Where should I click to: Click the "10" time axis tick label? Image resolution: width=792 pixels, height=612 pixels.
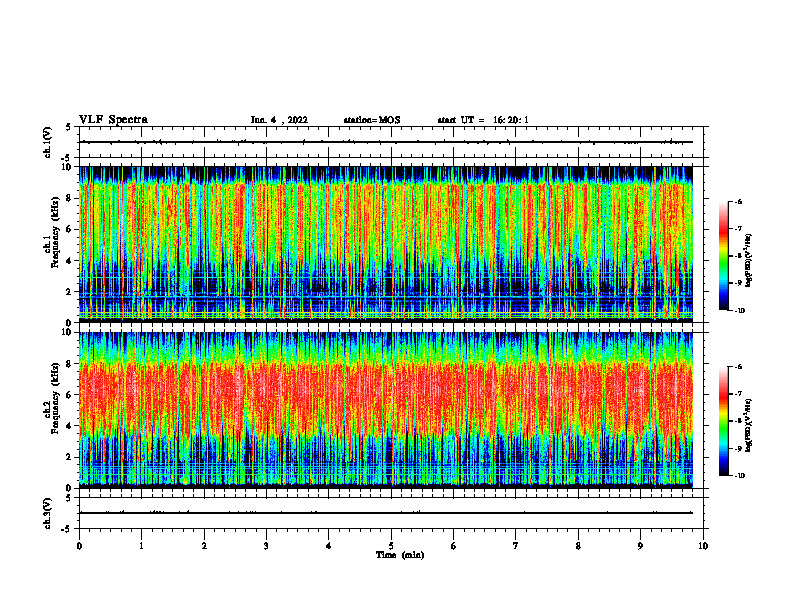[703, 546]
